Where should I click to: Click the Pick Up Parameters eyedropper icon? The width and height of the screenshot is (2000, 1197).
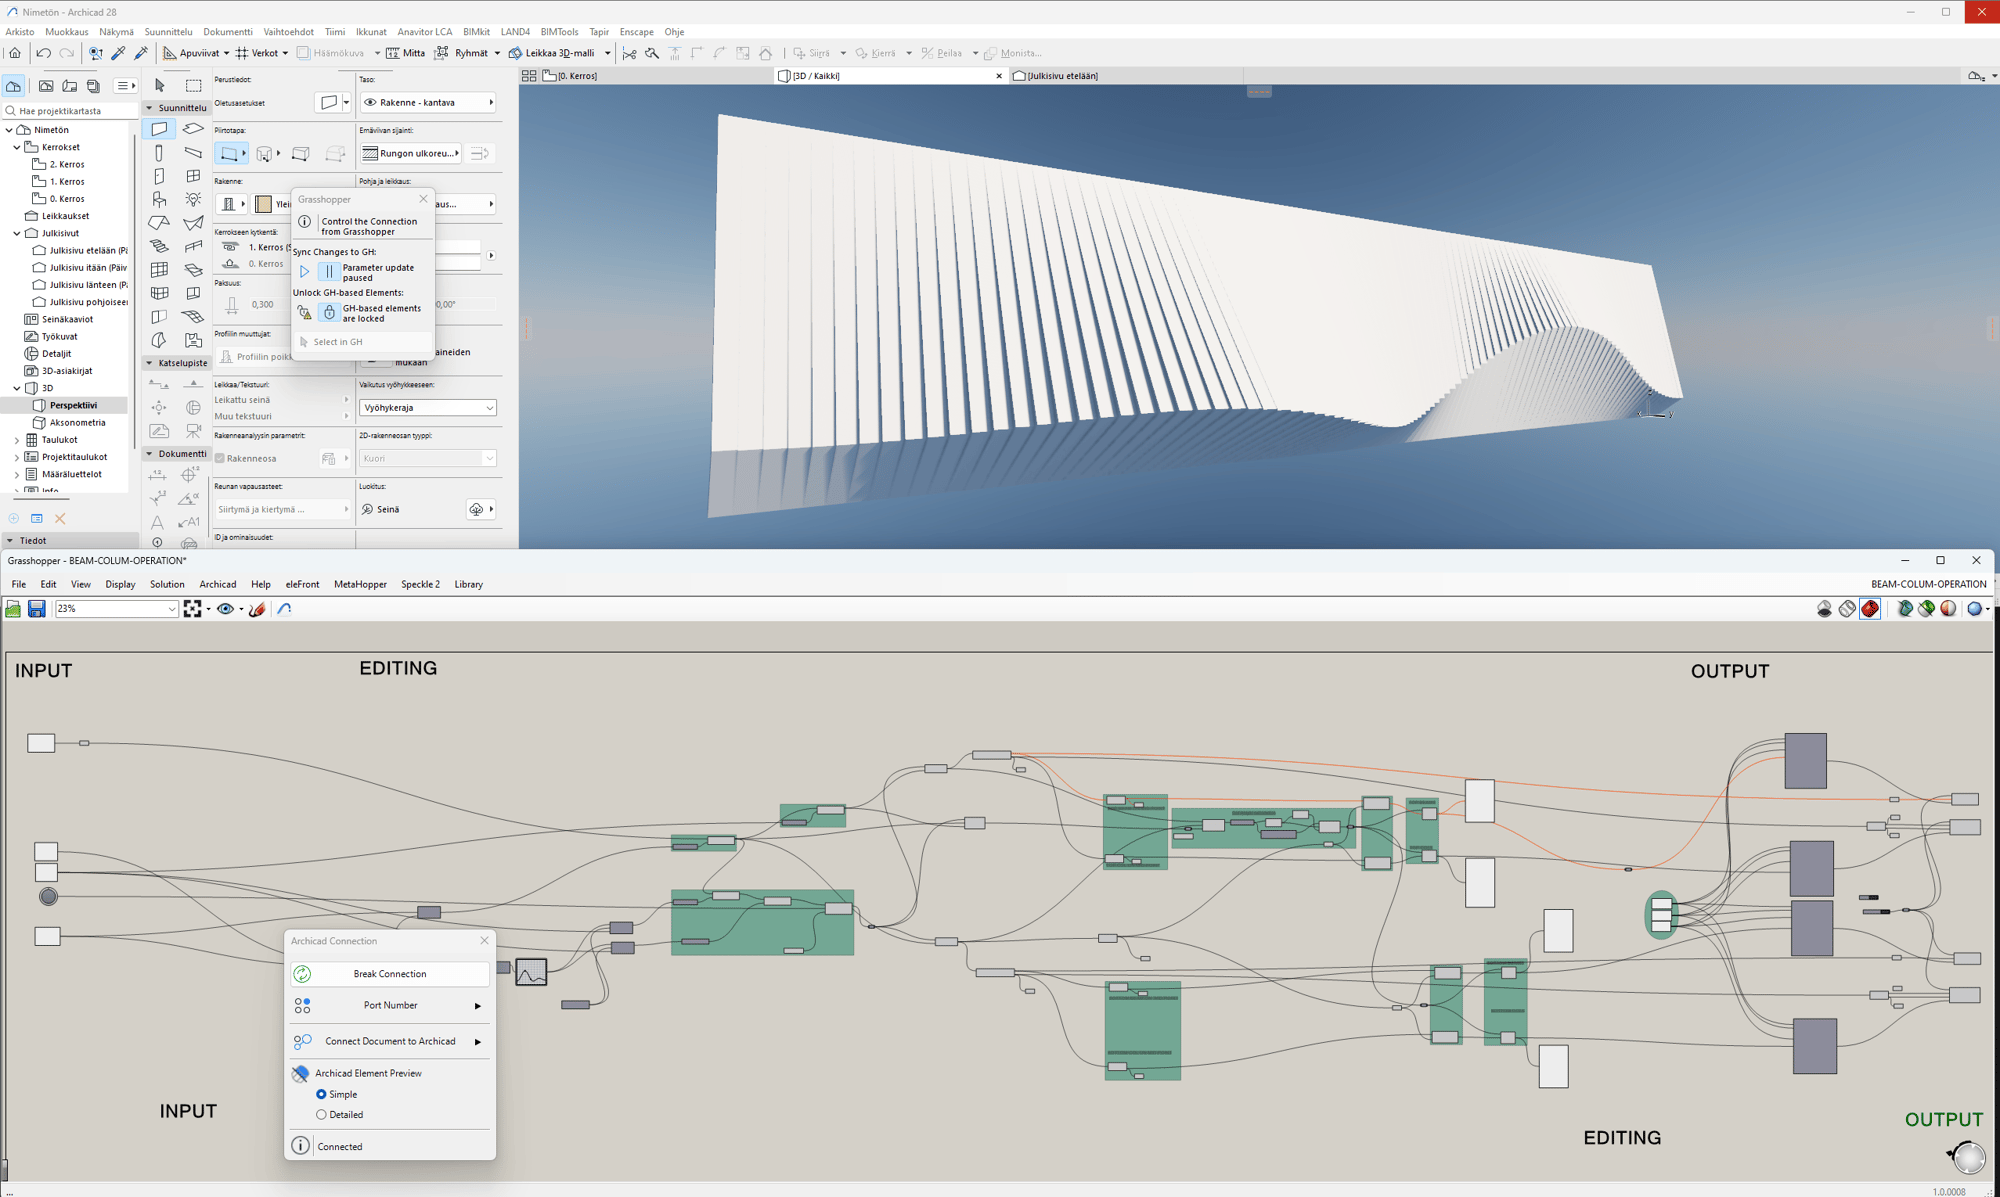118,53
